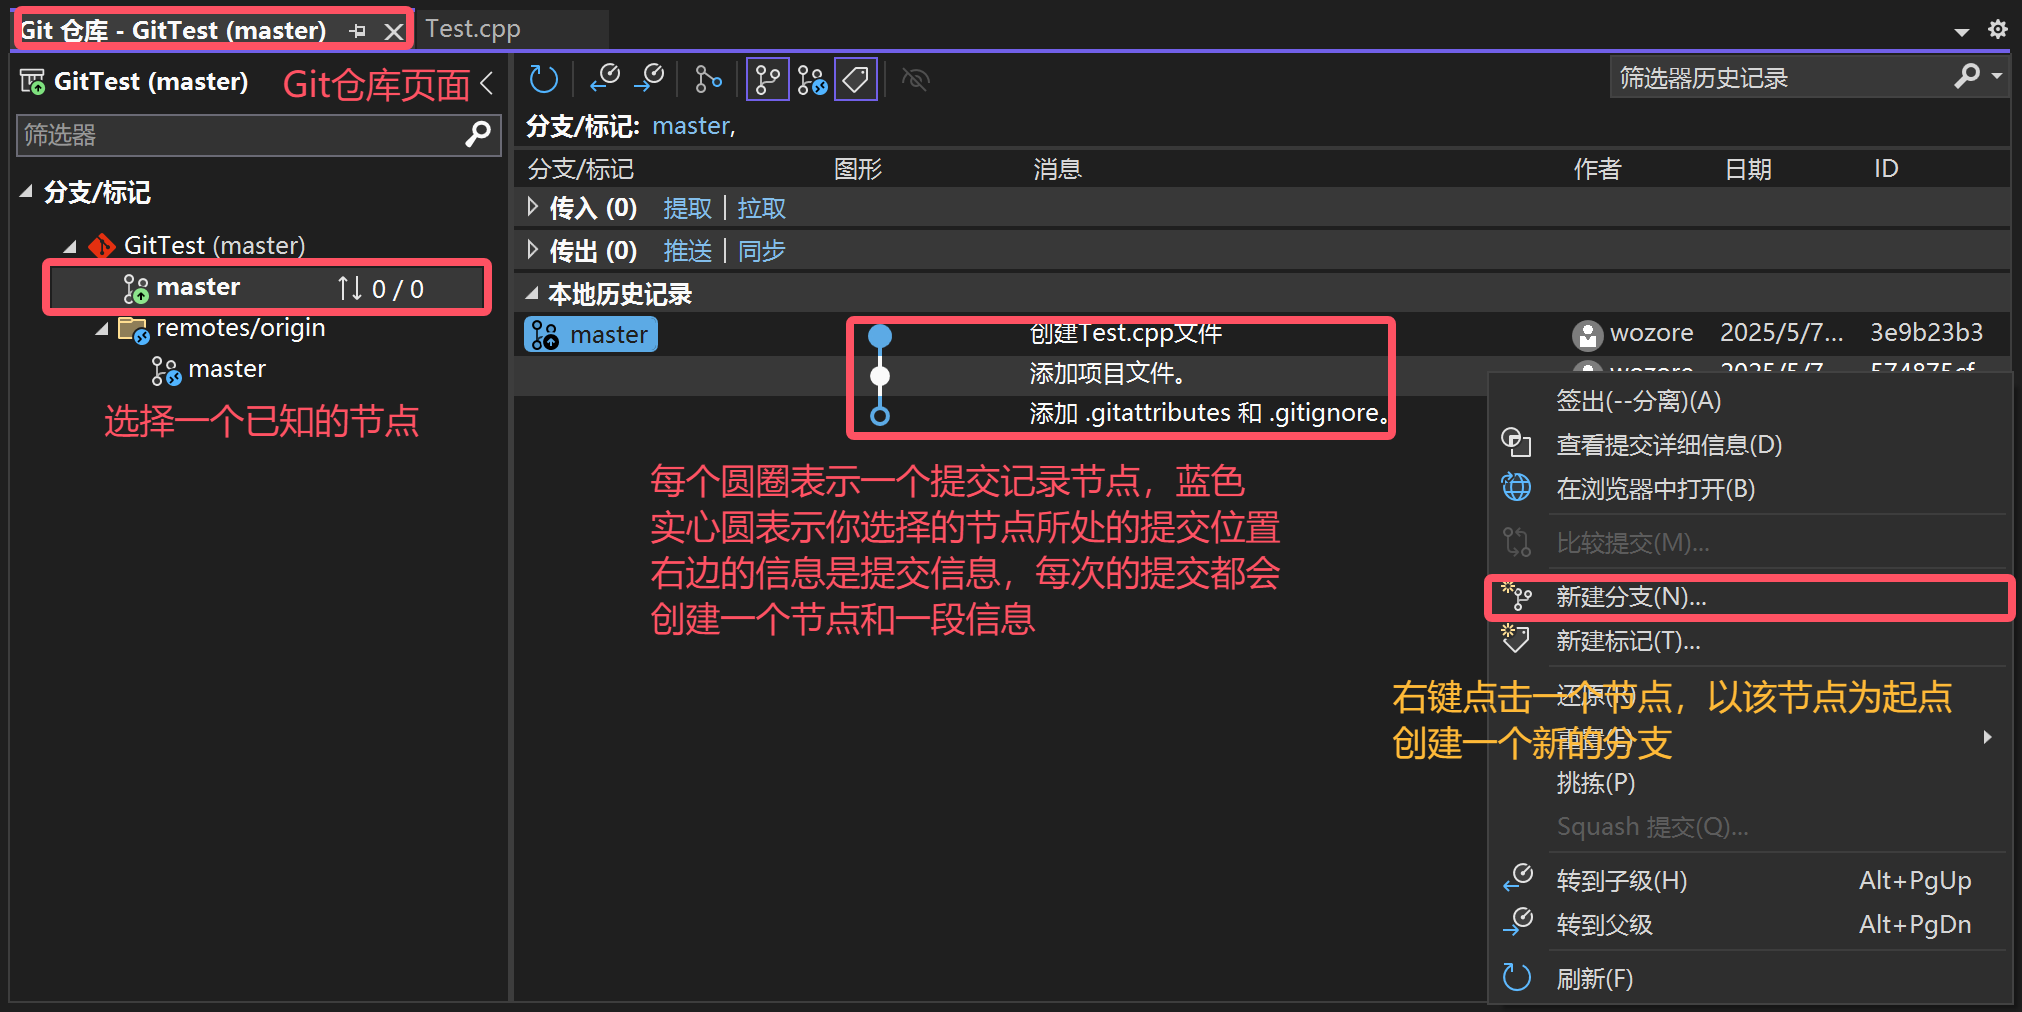Click the refresh icon in the history toolbar
2022x1012 pixels.
[x=543, y=79]
